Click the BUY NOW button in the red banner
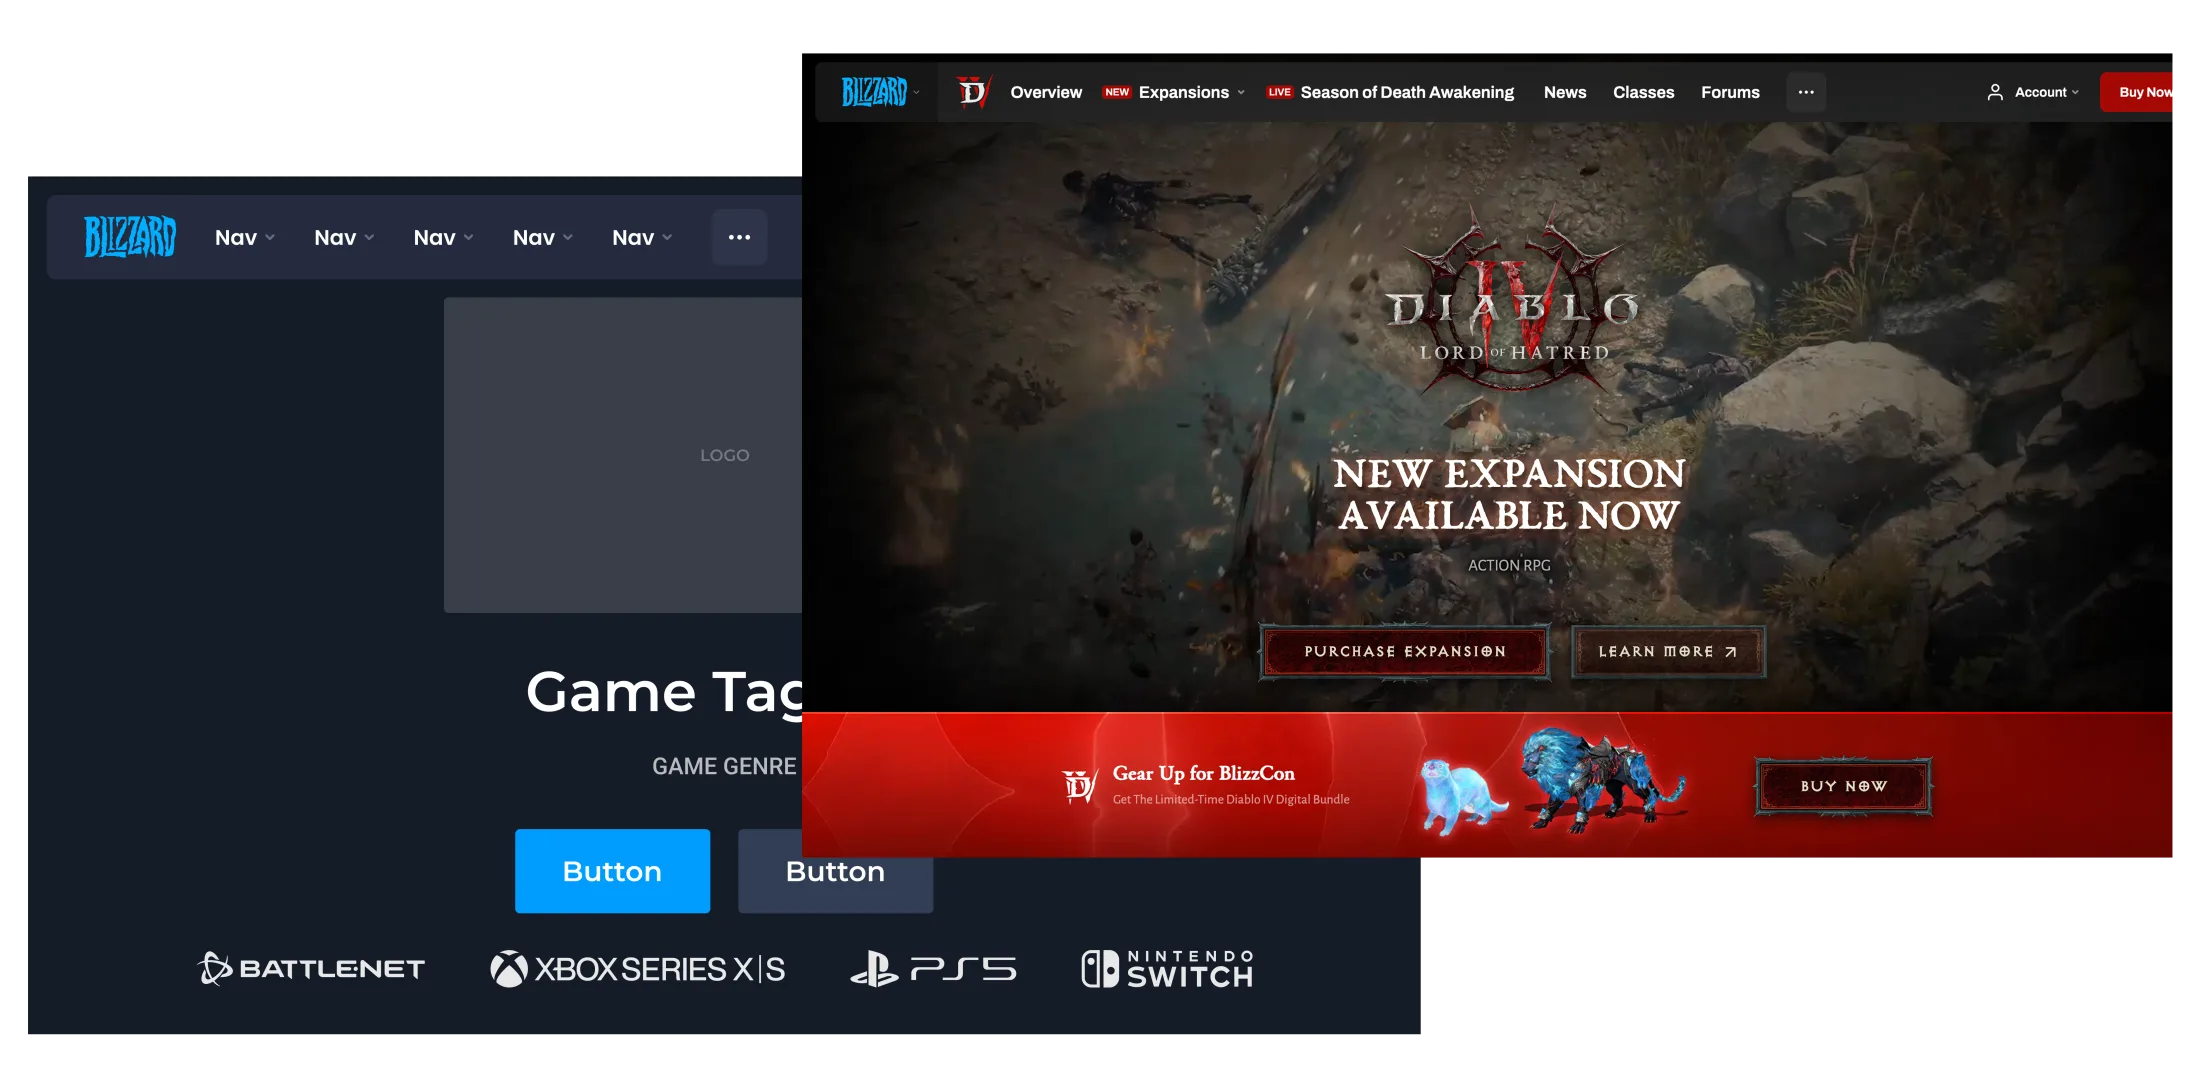The image size is (2200, 1088). point(1844,787)
